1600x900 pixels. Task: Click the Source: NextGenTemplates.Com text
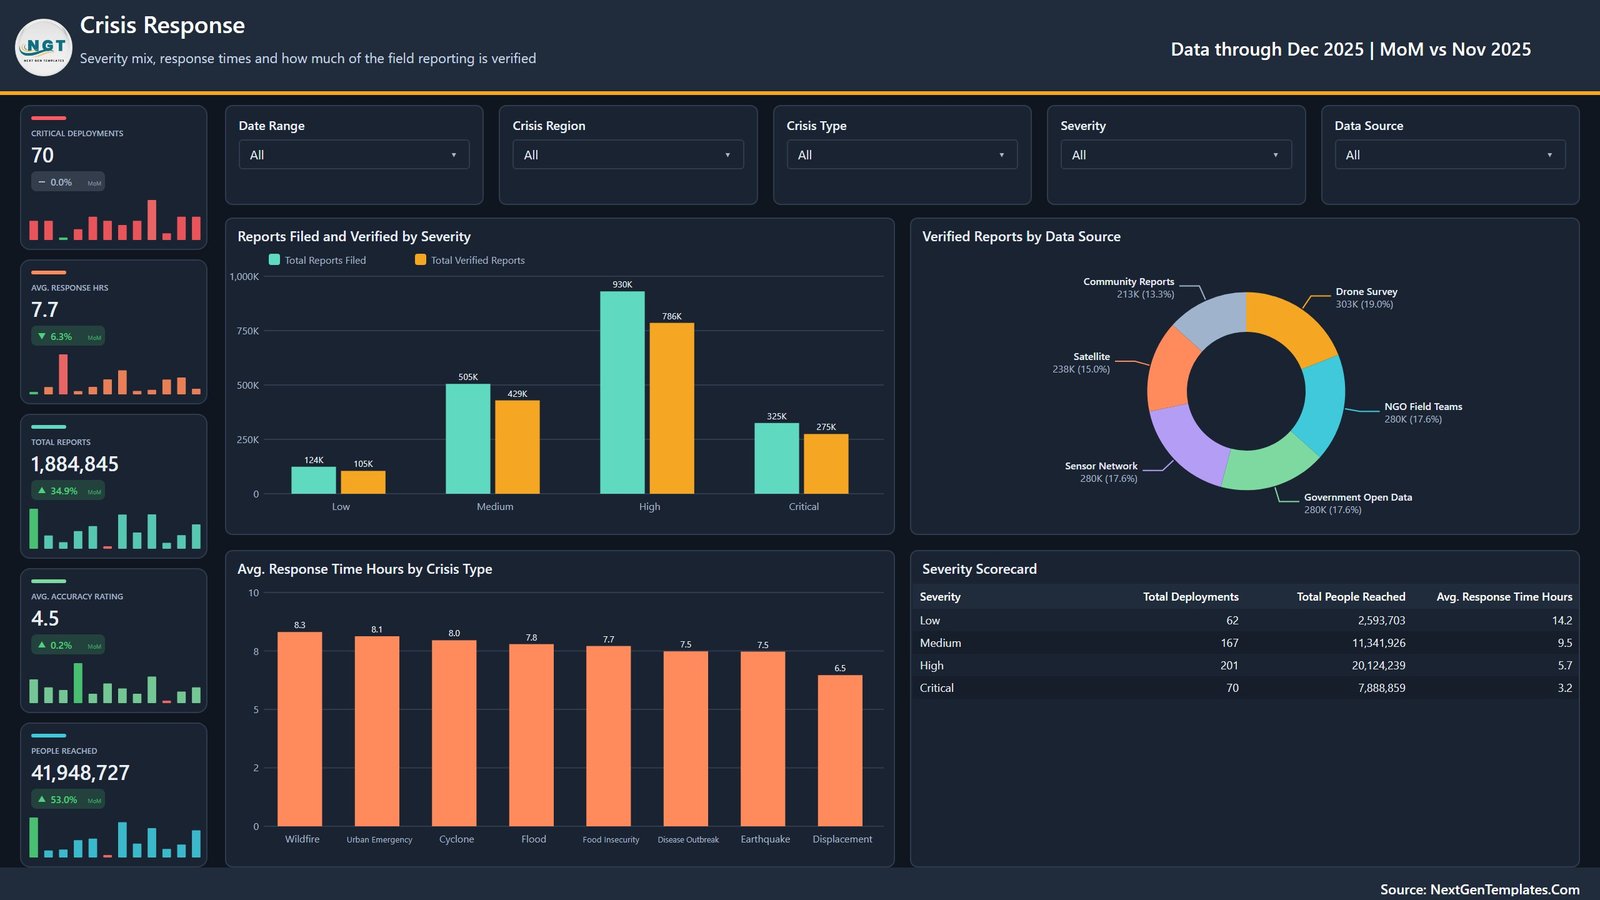pyautogui.click(x=1480, y=889)
